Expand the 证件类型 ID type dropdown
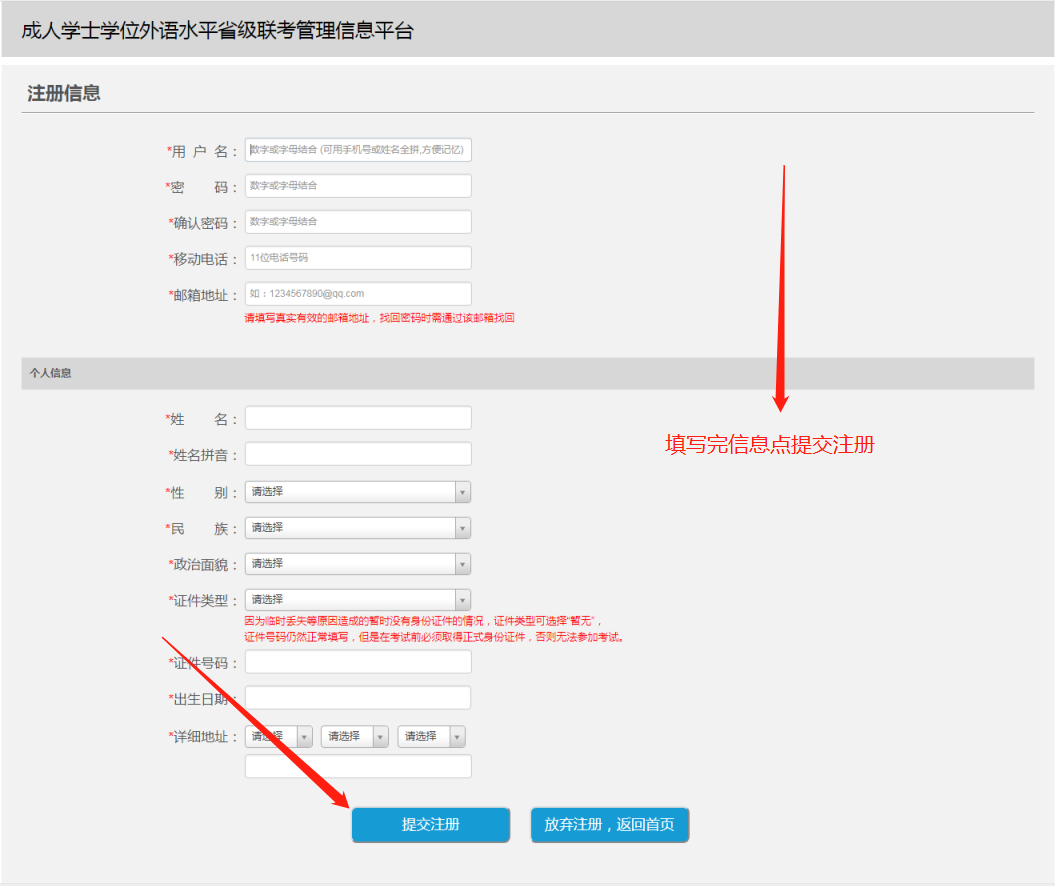Viewport: 1055px width, 886px height. [x=358, y=600]
